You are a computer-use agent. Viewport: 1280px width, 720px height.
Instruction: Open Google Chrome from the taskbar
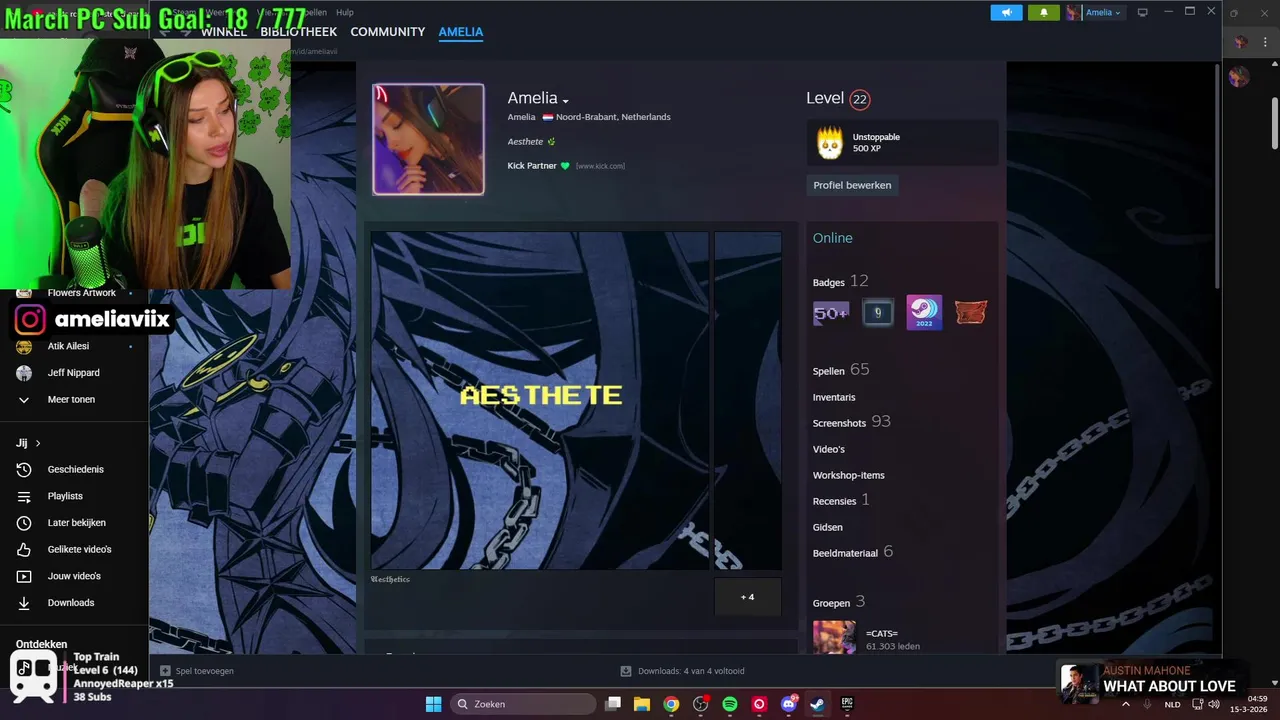point(671,704)
